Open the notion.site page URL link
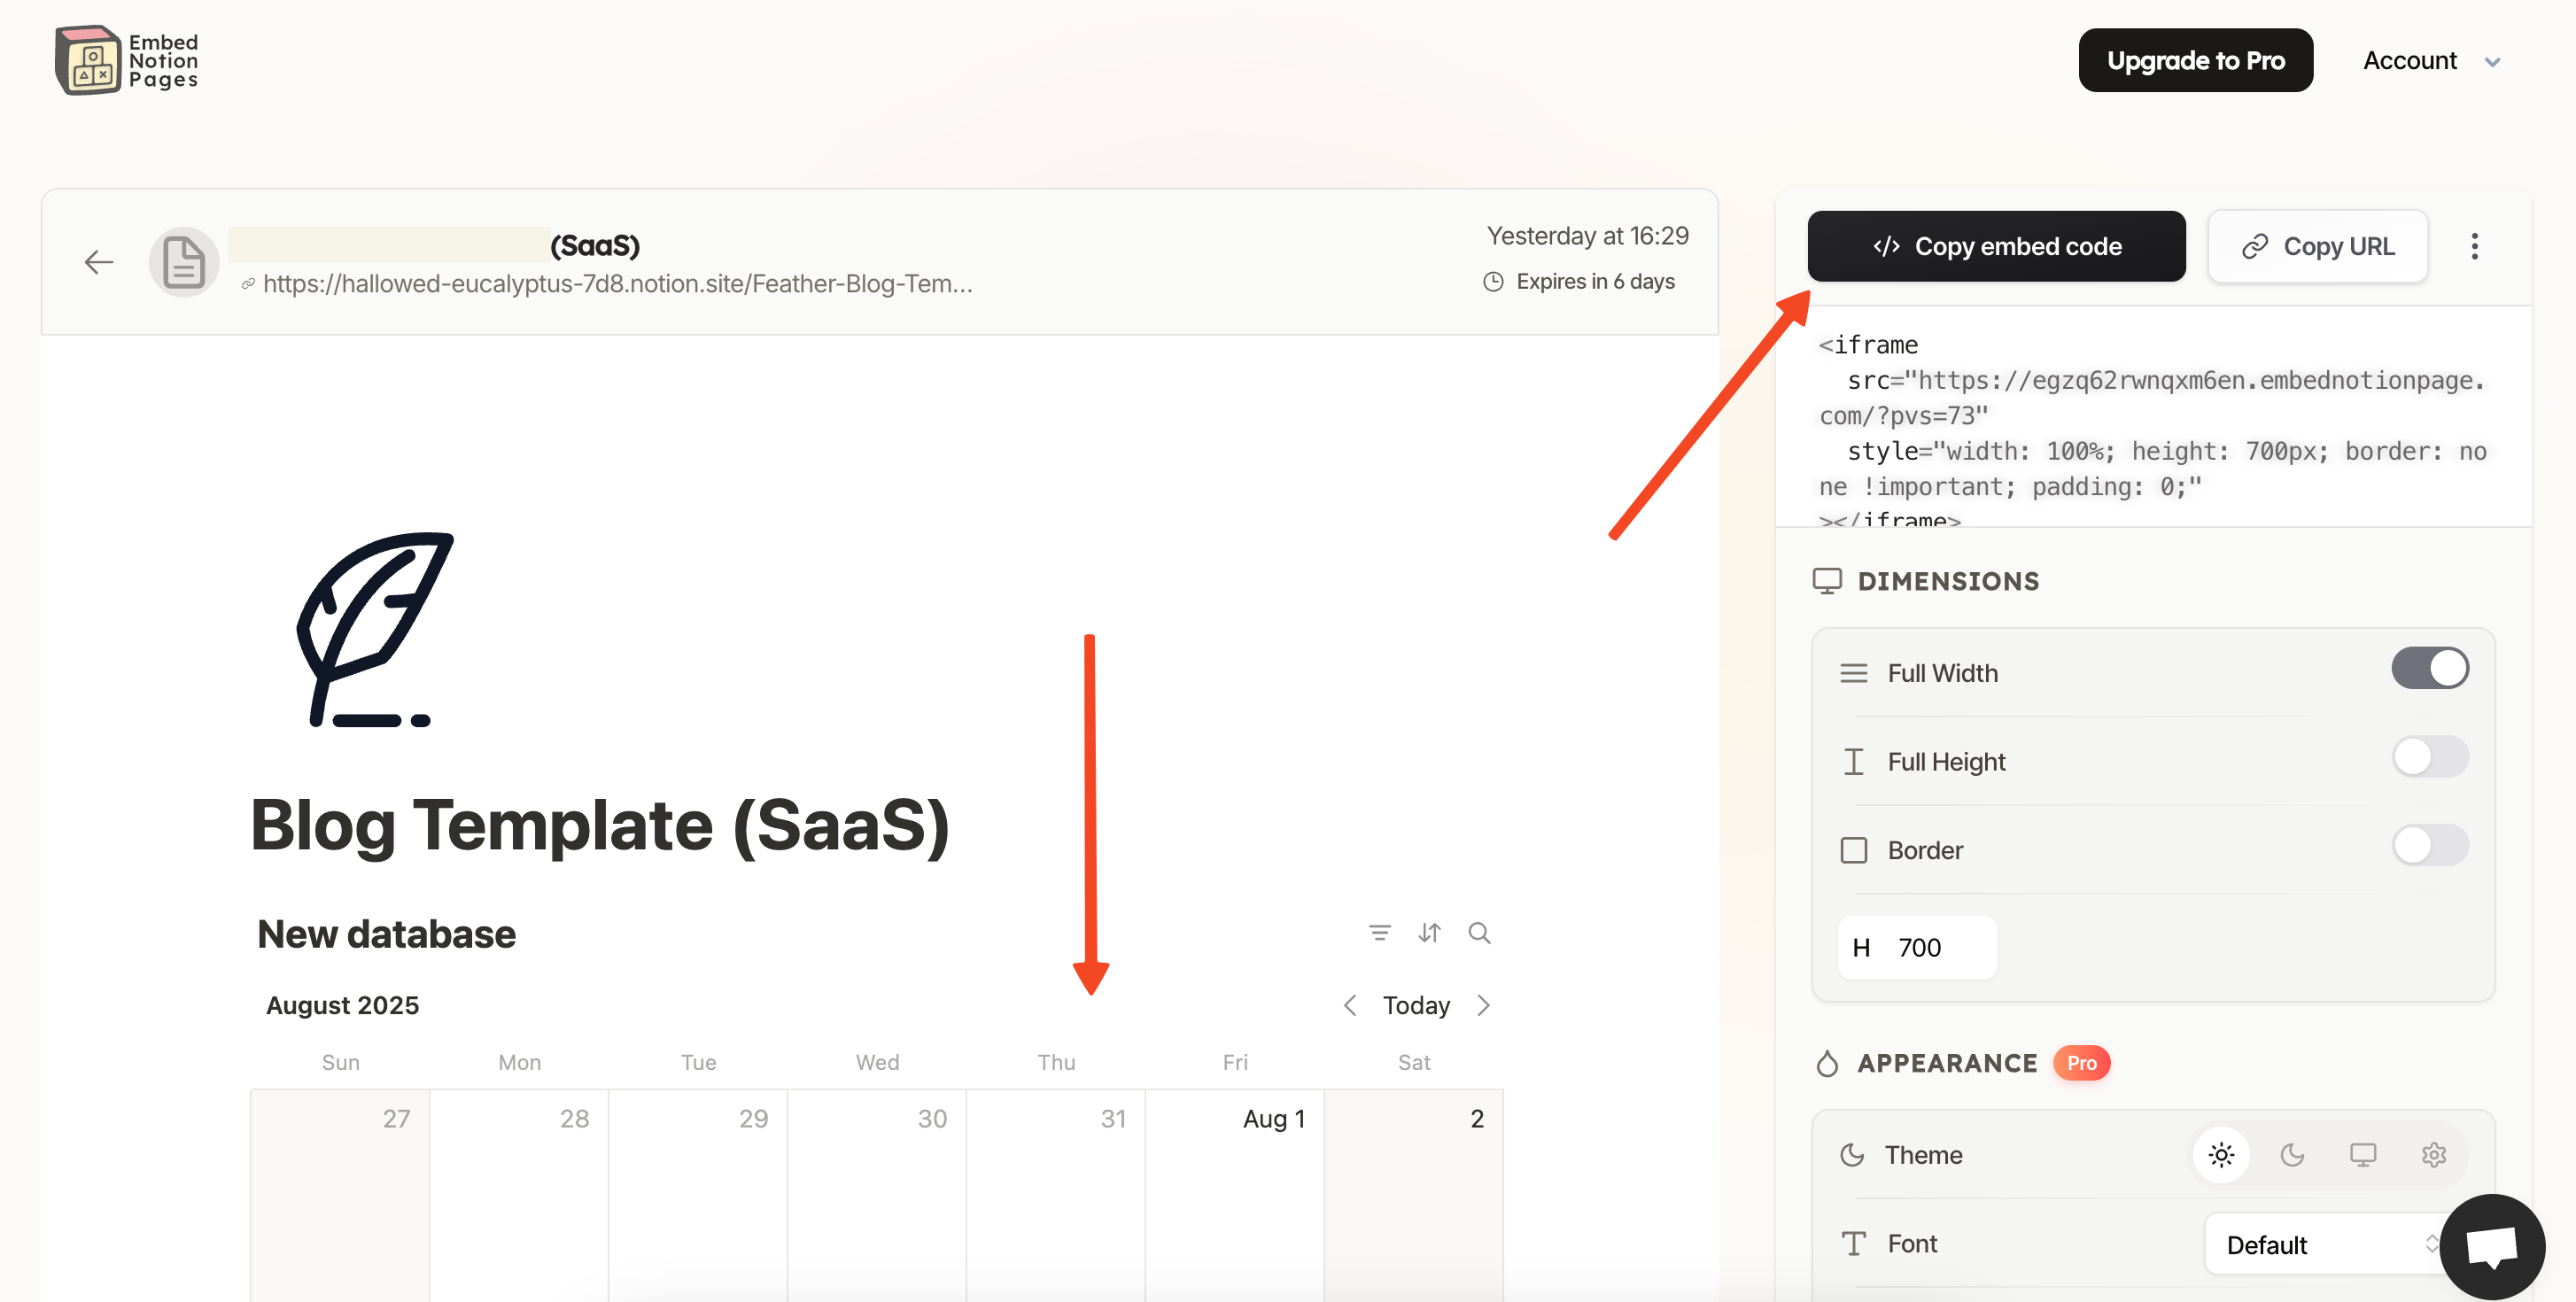Image resolution: width=2576 pixels, height=1302 pixels. tap(617, 284)
